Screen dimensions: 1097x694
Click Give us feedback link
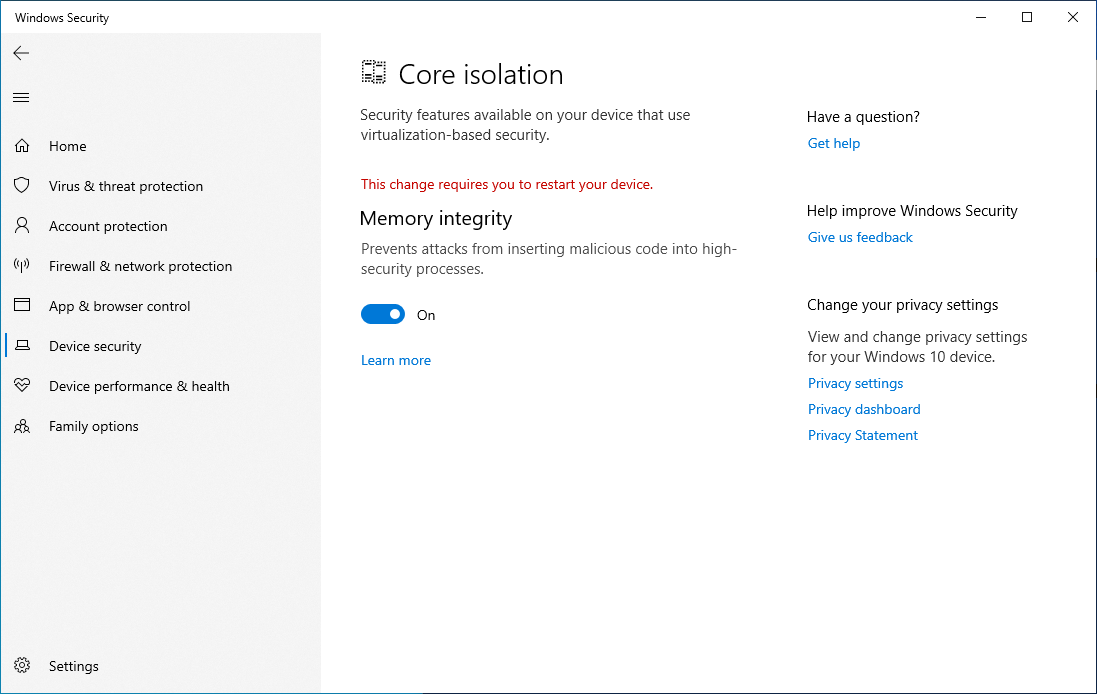[860, 237]
